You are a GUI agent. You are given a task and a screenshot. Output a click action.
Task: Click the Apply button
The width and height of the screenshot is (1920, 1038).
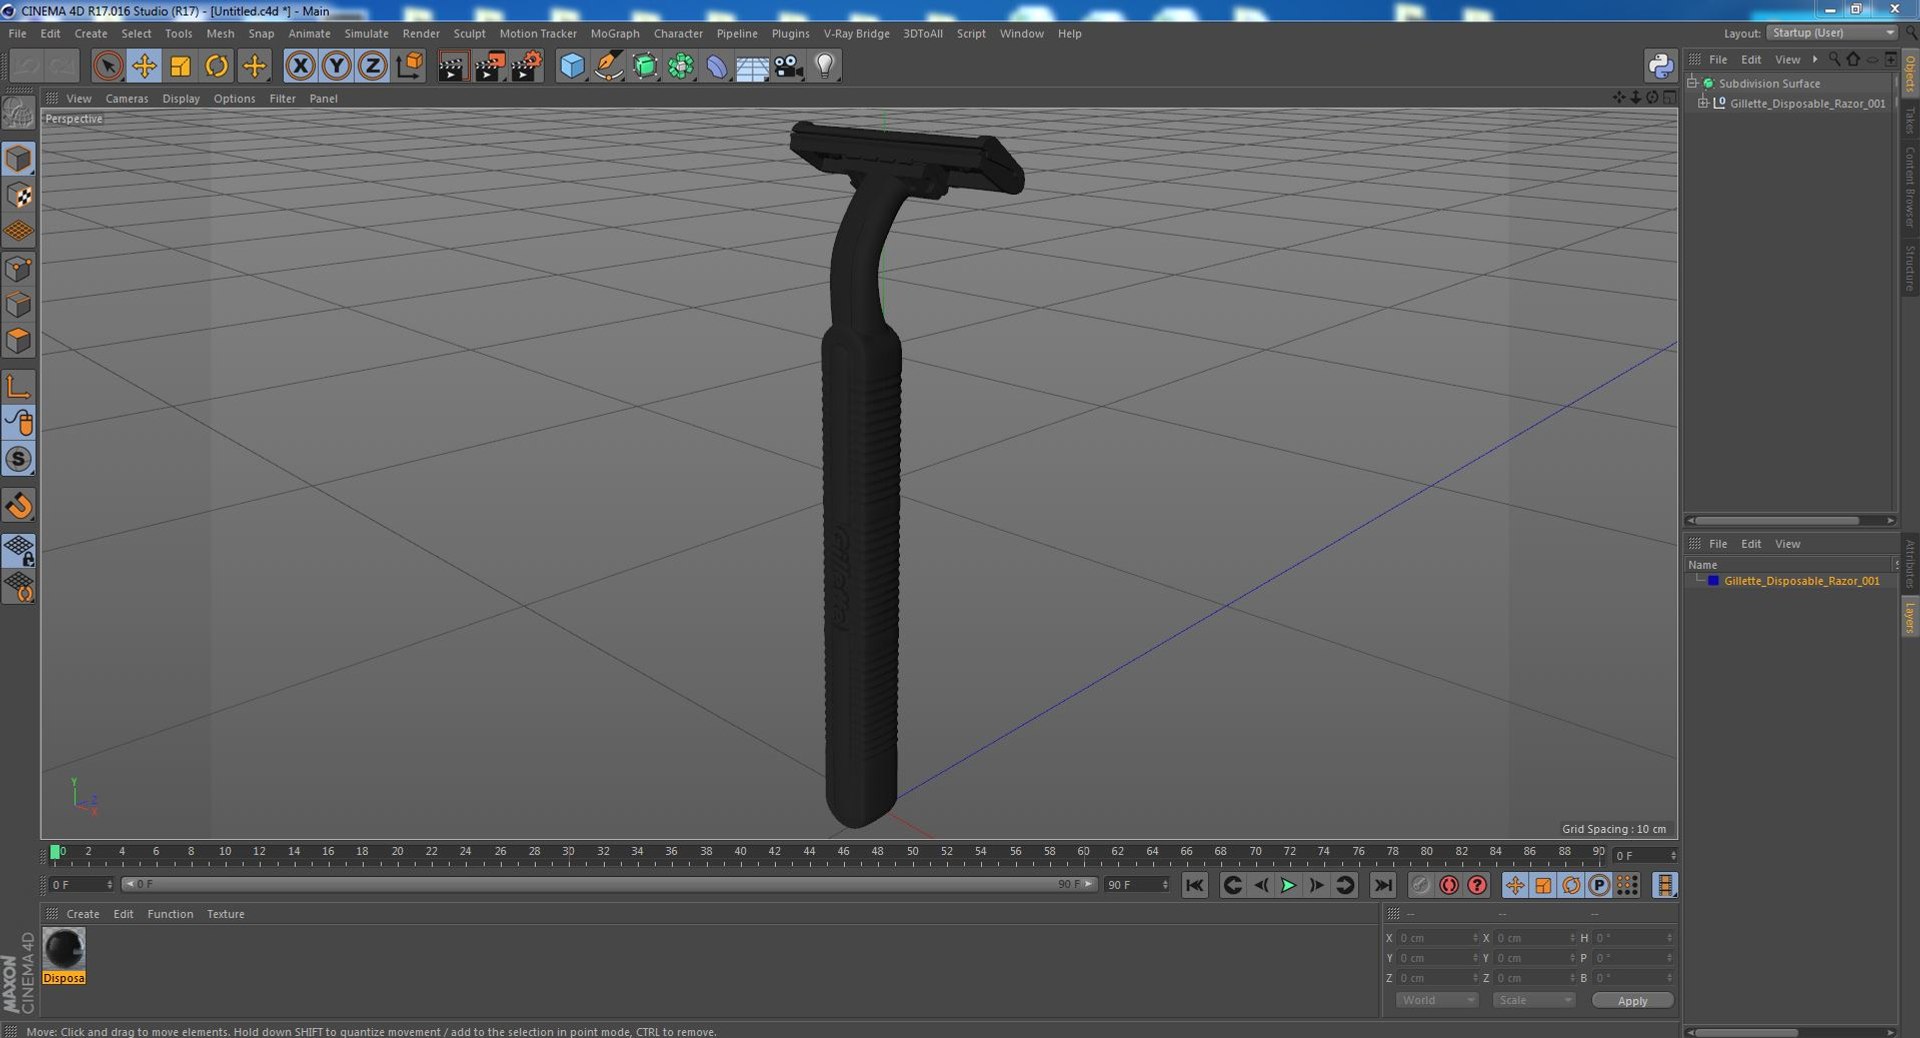(x=1632, y=1000)
